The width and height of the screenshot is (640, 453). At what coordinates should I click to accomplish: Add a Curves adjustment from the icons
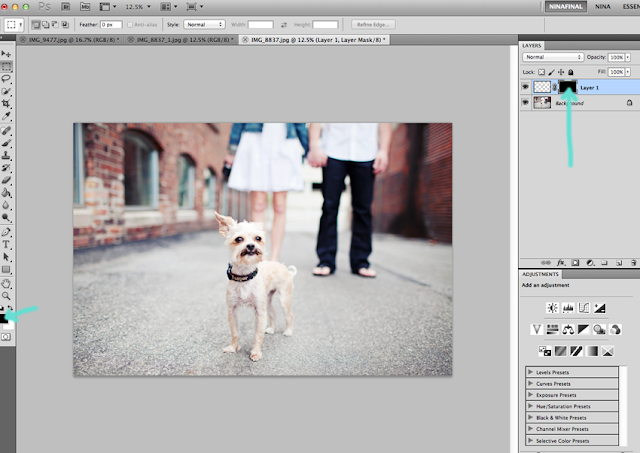tap(582, 308)
